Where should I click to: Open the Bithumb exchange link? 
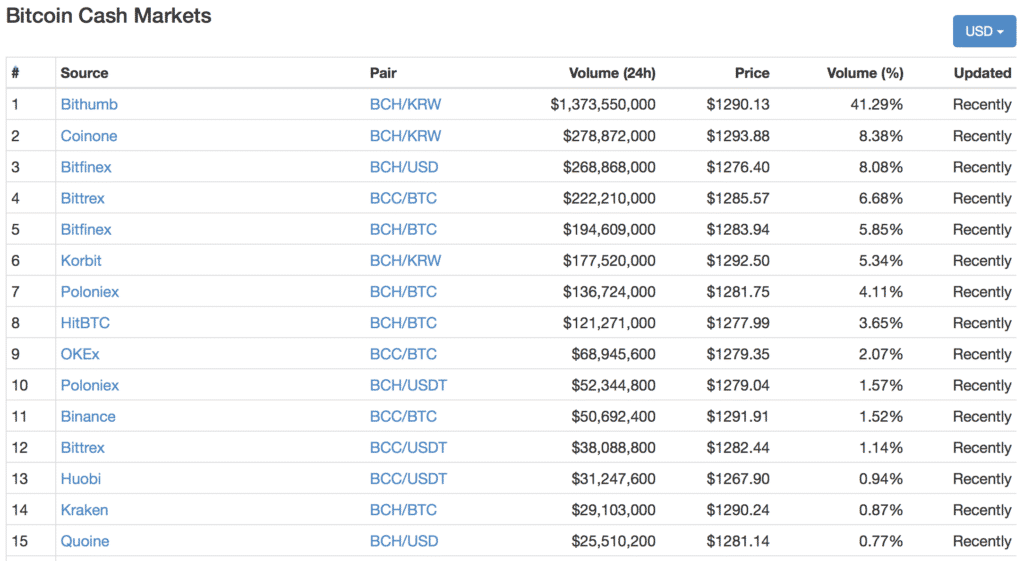pyautogui.click(x=89, y=104)
